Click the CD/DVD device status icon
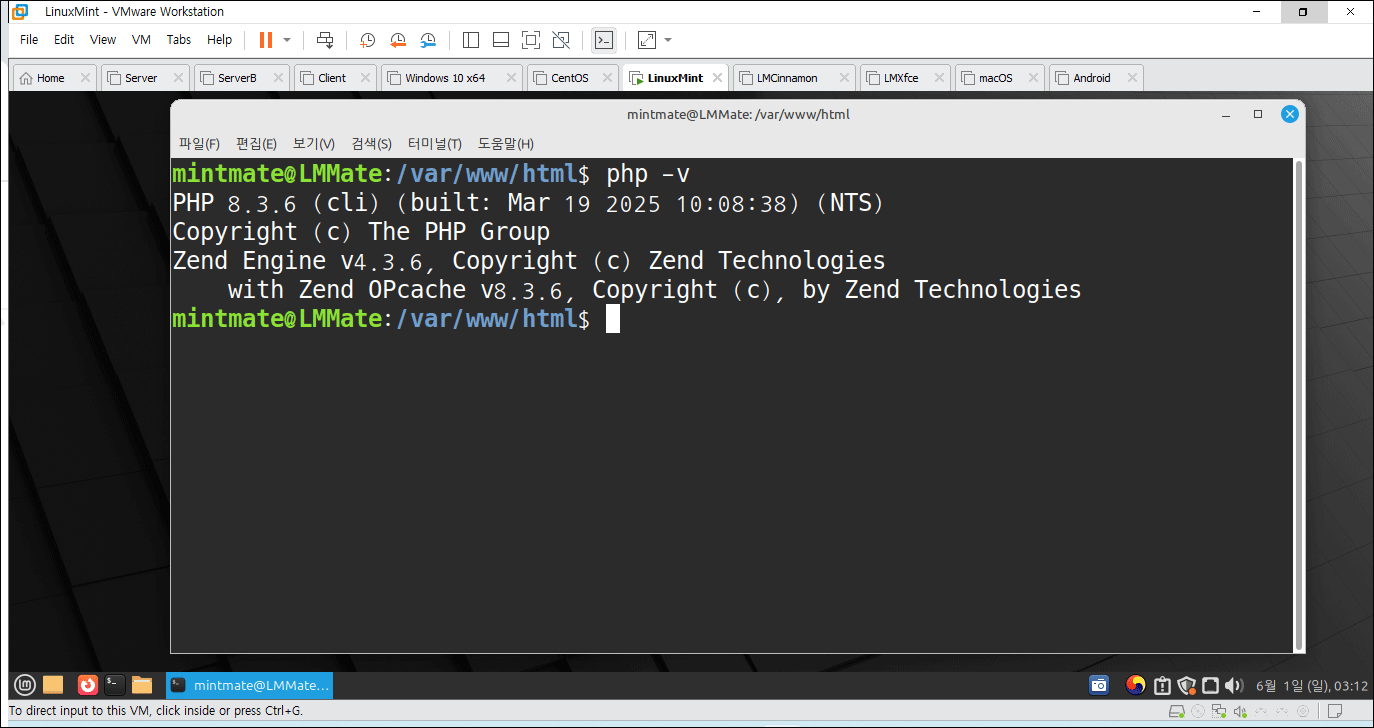The height and width of the screenshot is (728, 1374). pos(1198,711)
